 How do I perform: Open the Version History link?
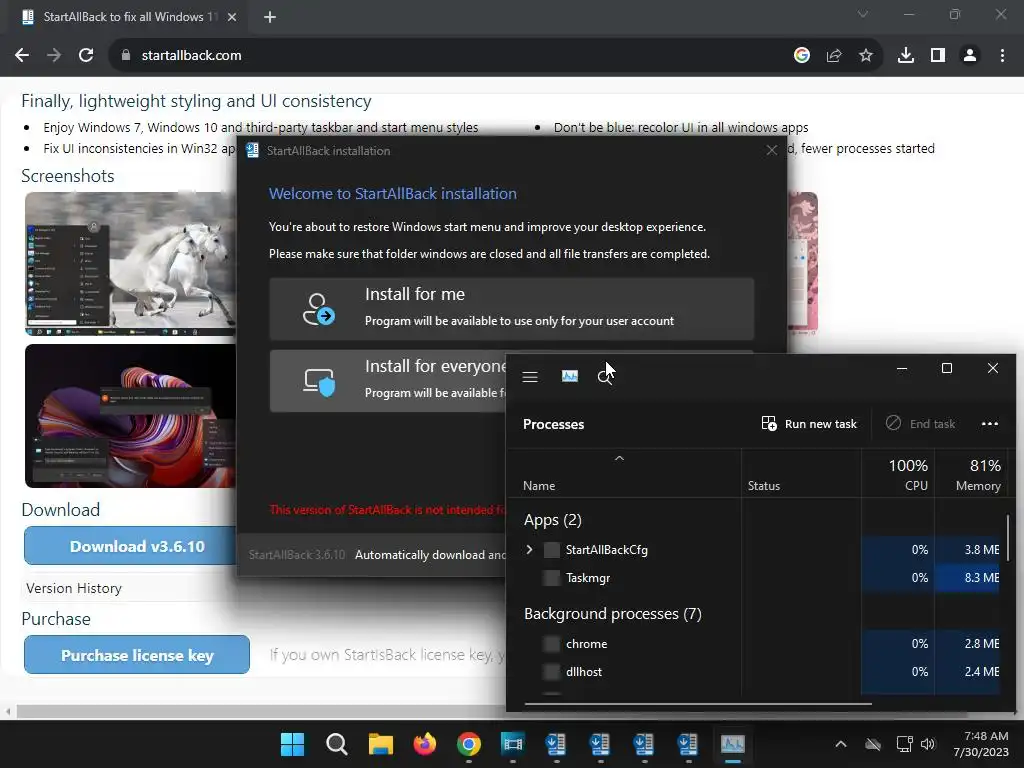74,588
